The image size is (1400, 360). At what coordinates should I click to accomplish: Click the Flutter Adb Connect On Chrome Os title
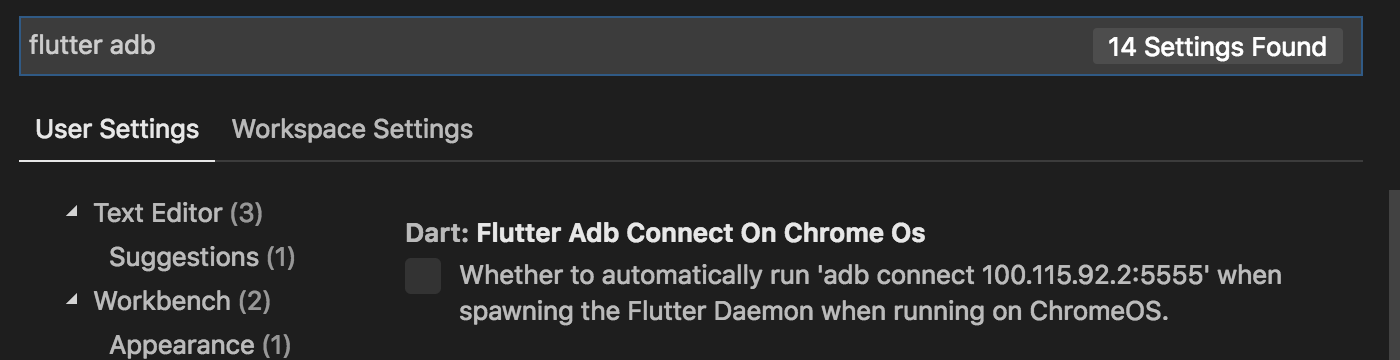pos(701,233)
